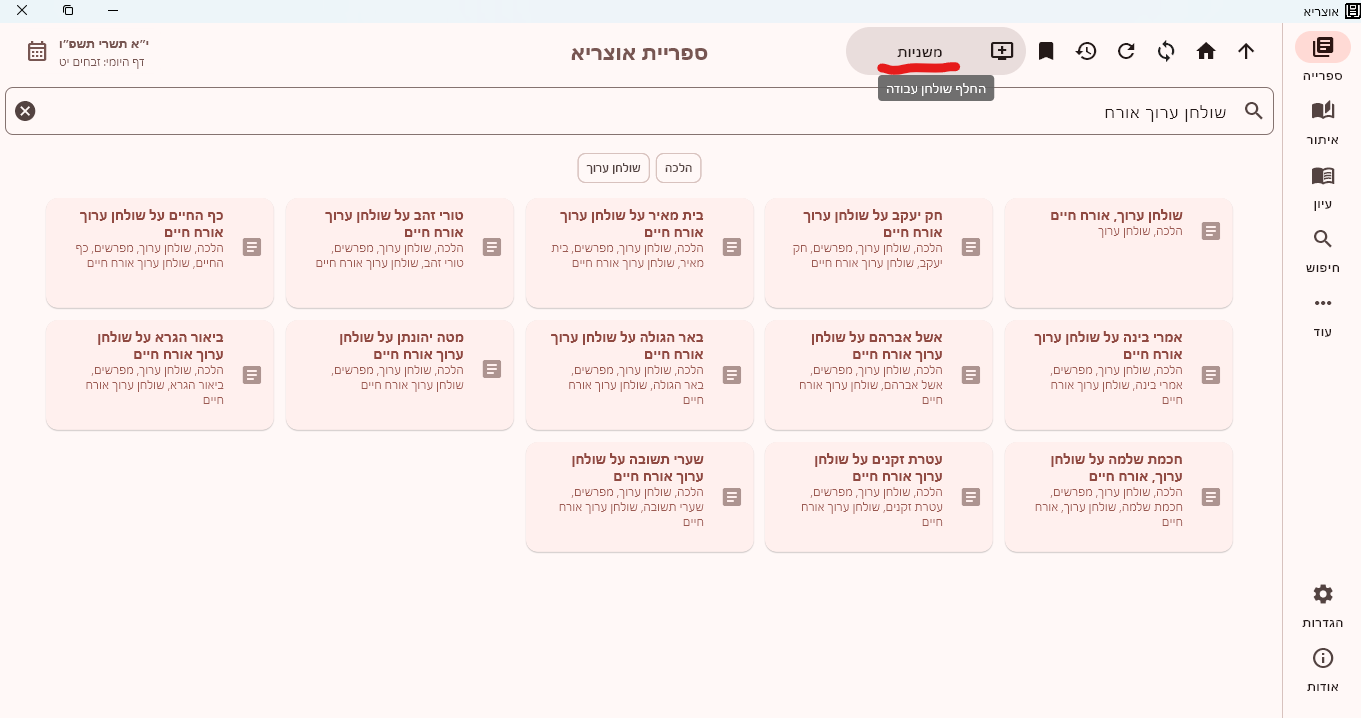Open the calendar icon beside the Hebrew date
Screen dimensions: 1361x718
pos(37,51)
